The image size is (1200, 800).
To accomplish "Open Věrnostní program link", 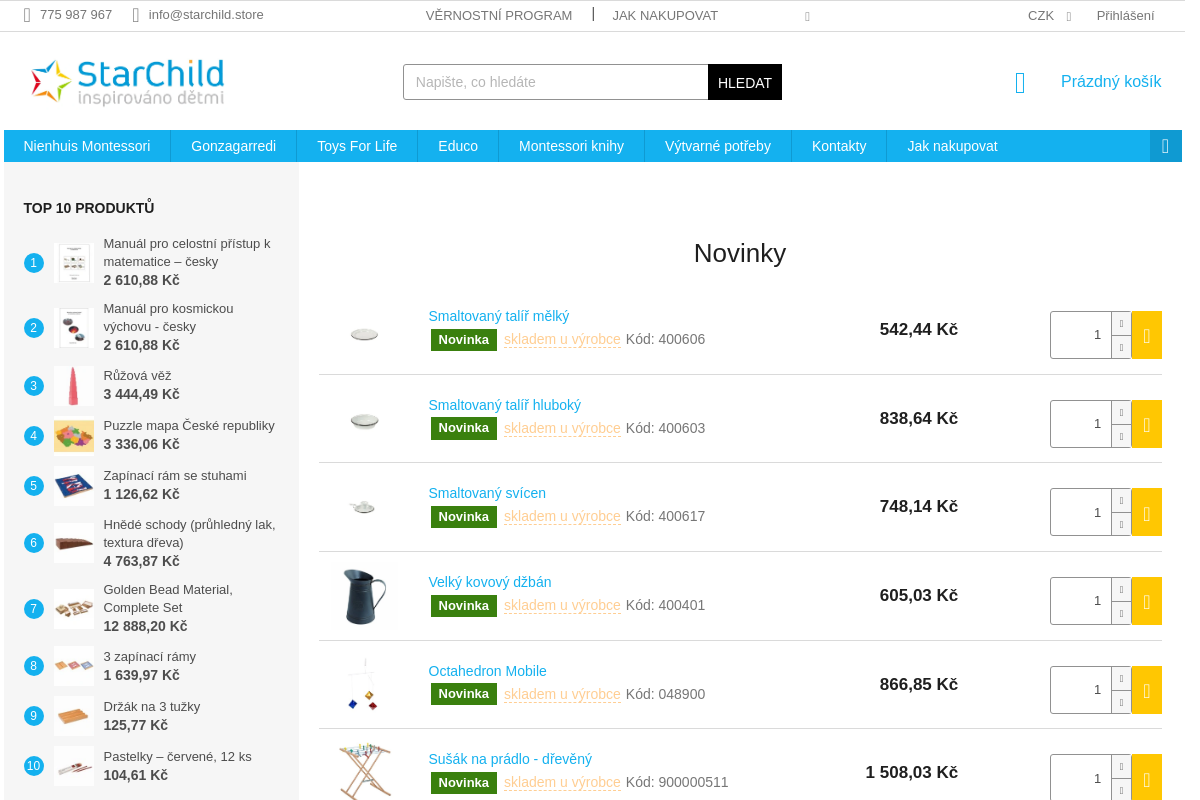I will coord(499,15).
